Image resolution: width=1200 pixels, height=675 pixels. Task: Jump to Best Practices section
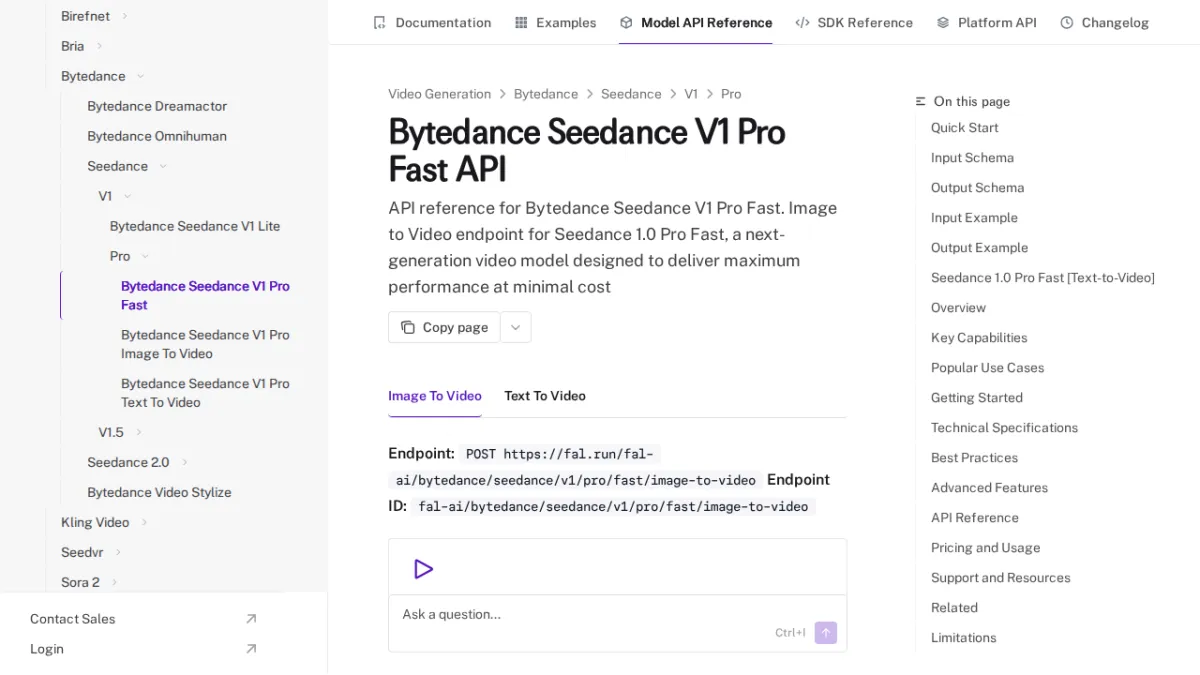tap(974, 458)
